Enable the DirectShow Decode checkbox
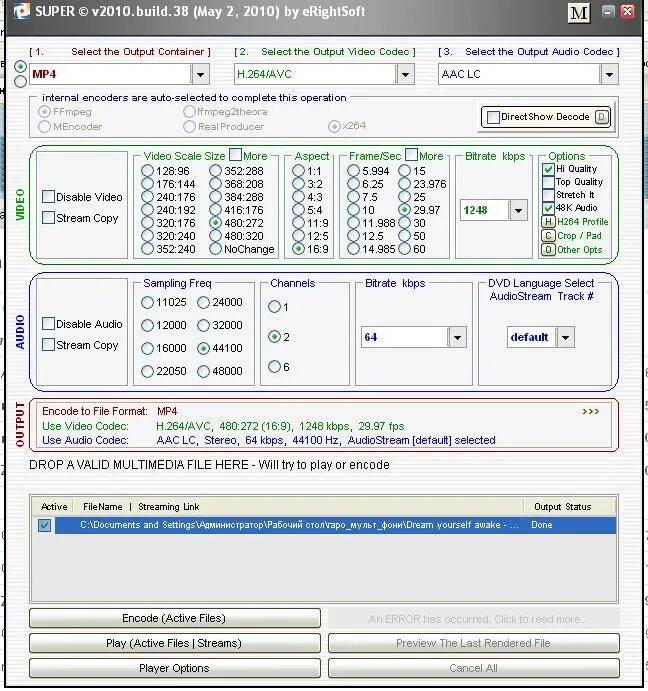This screenshot has width=648, height=691. pyautogui.click(x=493, y=117)
